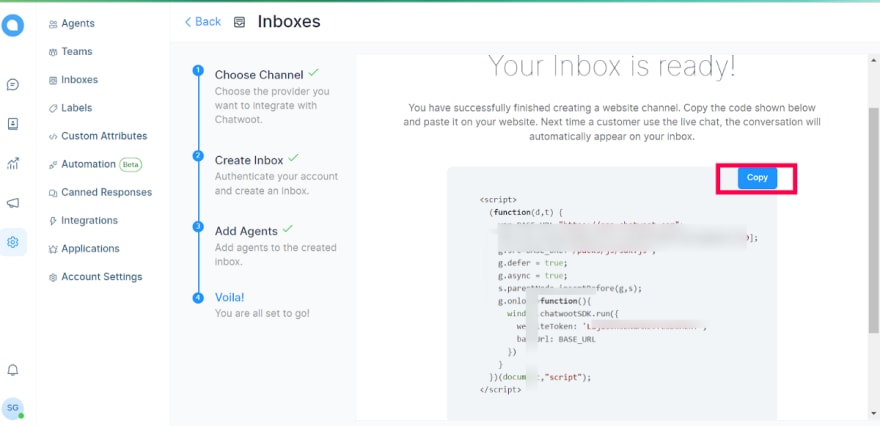Select the Voila! final step

pos(230,297)
